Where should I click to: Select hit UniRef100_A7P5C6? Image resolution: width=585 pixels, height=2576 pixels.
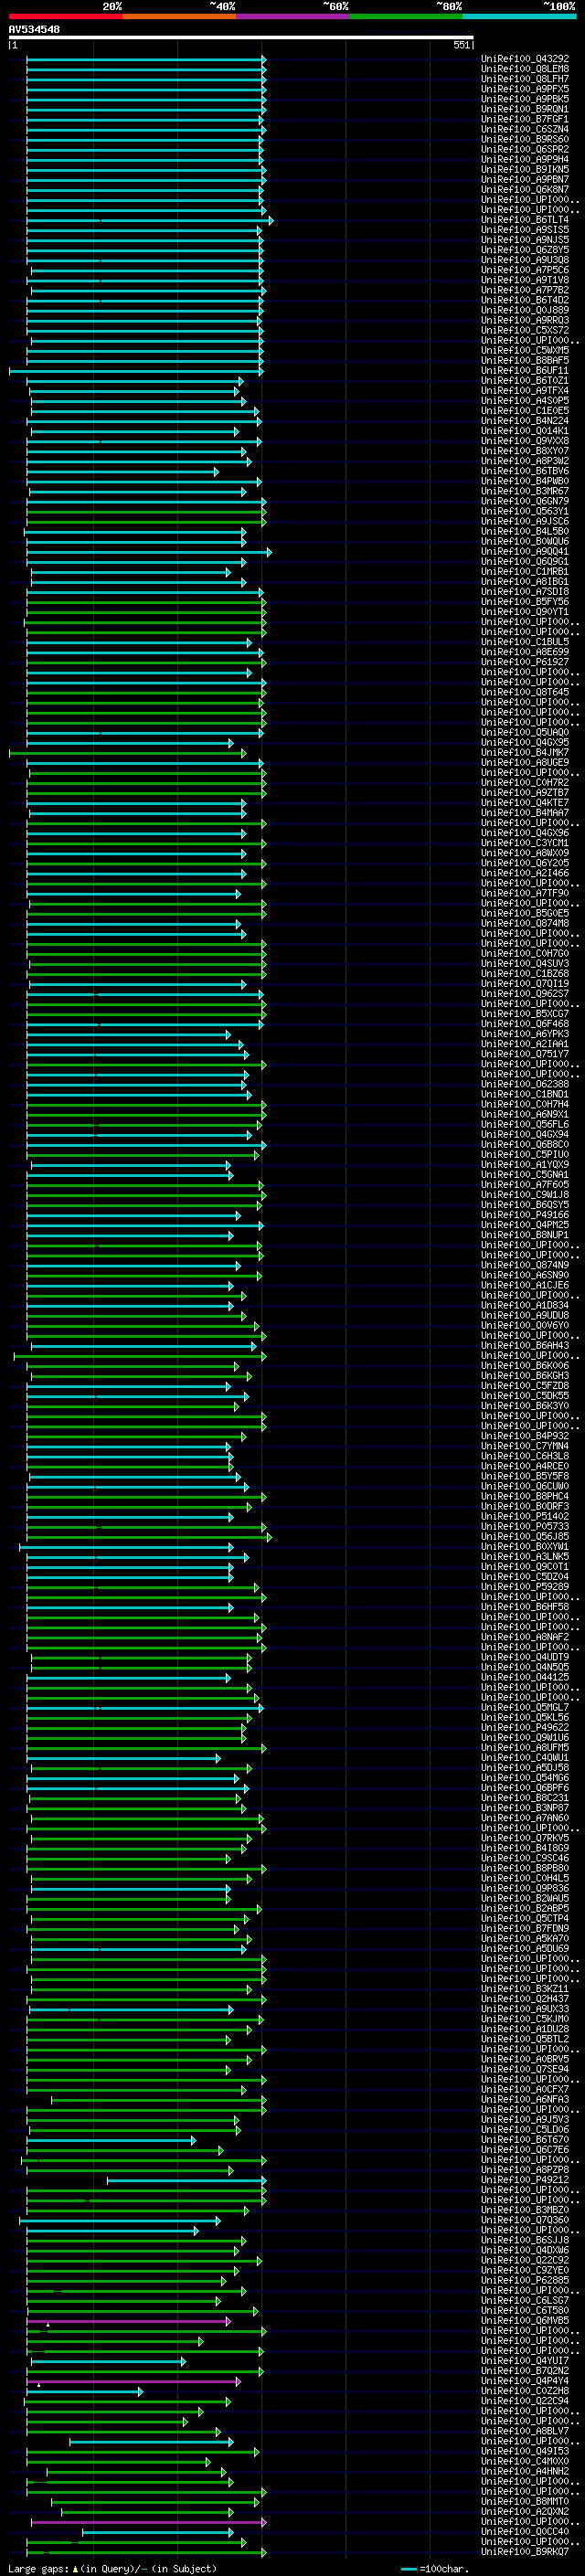point(525,270)
